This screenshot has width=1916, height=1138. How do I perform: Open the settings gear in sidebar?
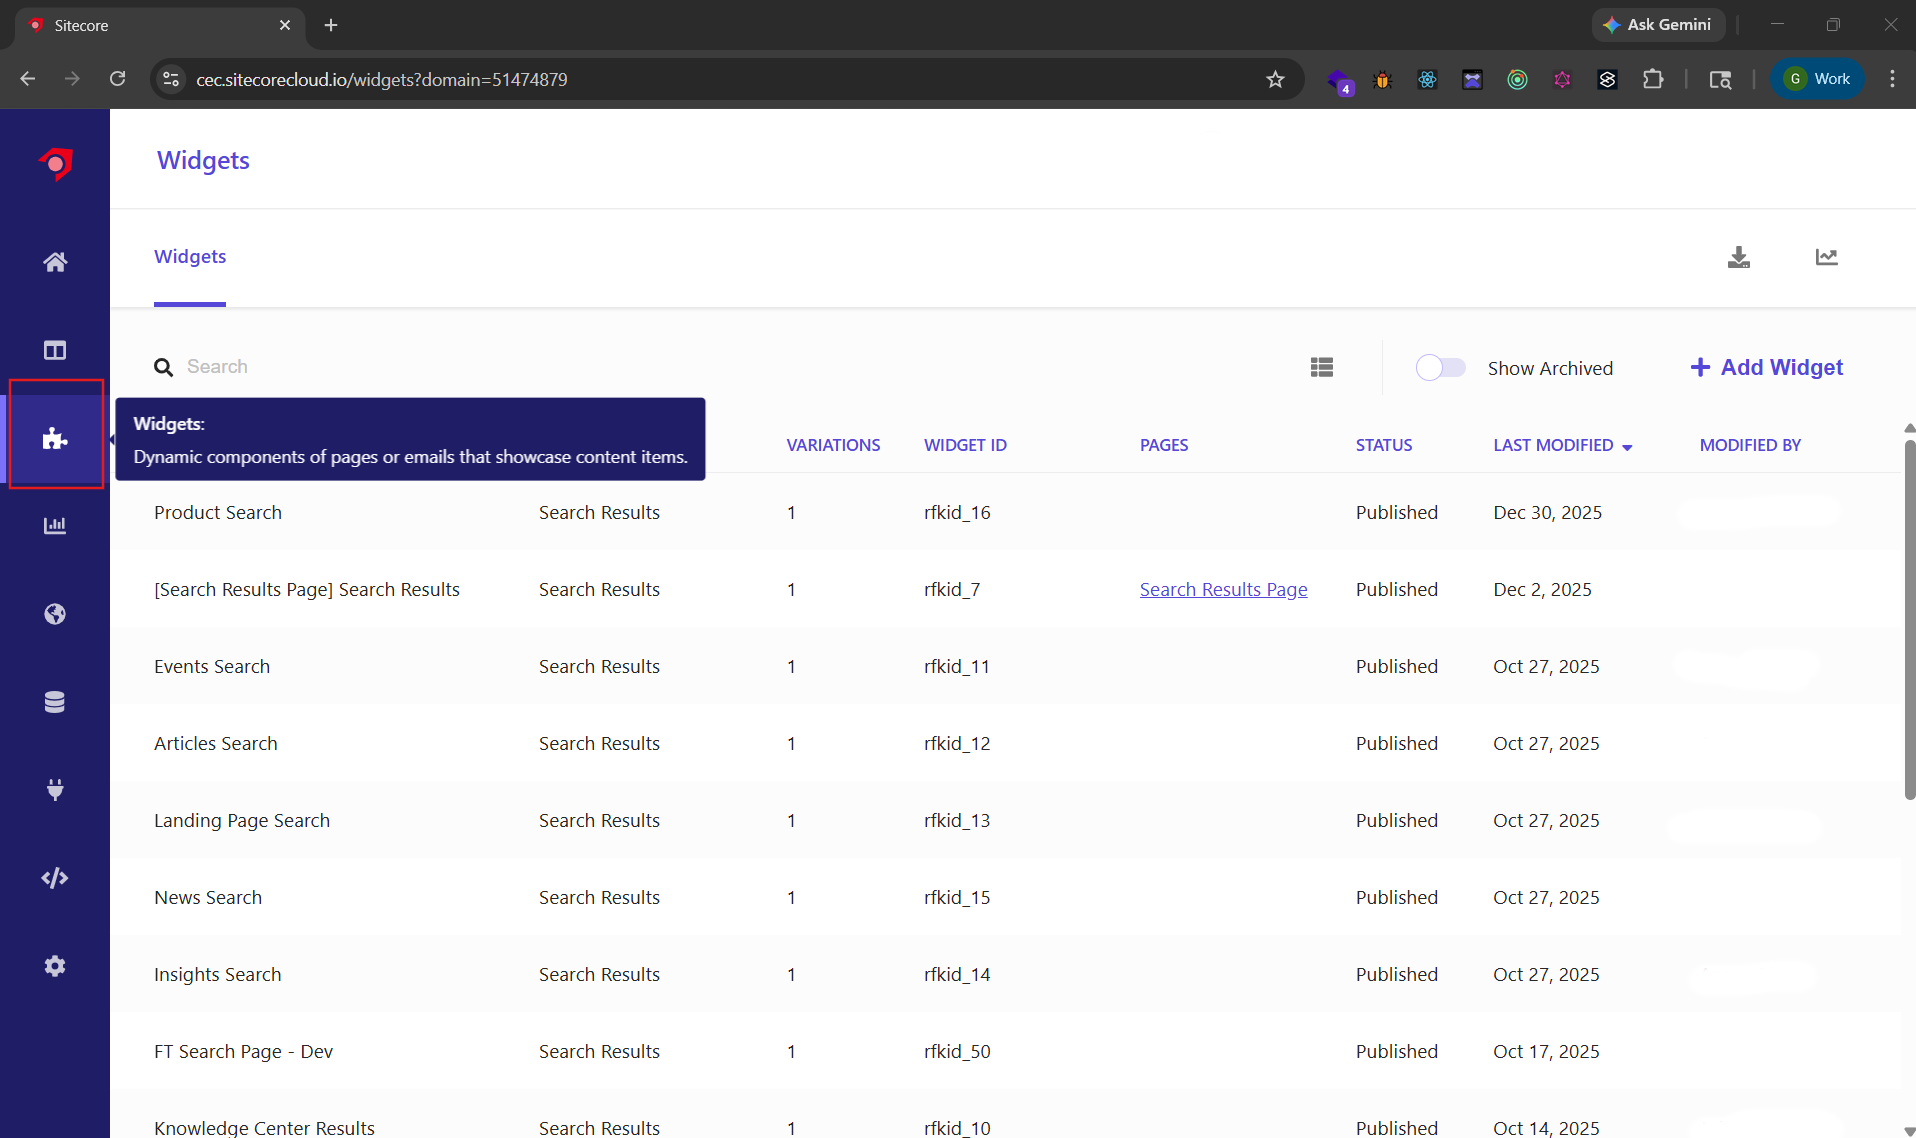click(x=55, y=966)
